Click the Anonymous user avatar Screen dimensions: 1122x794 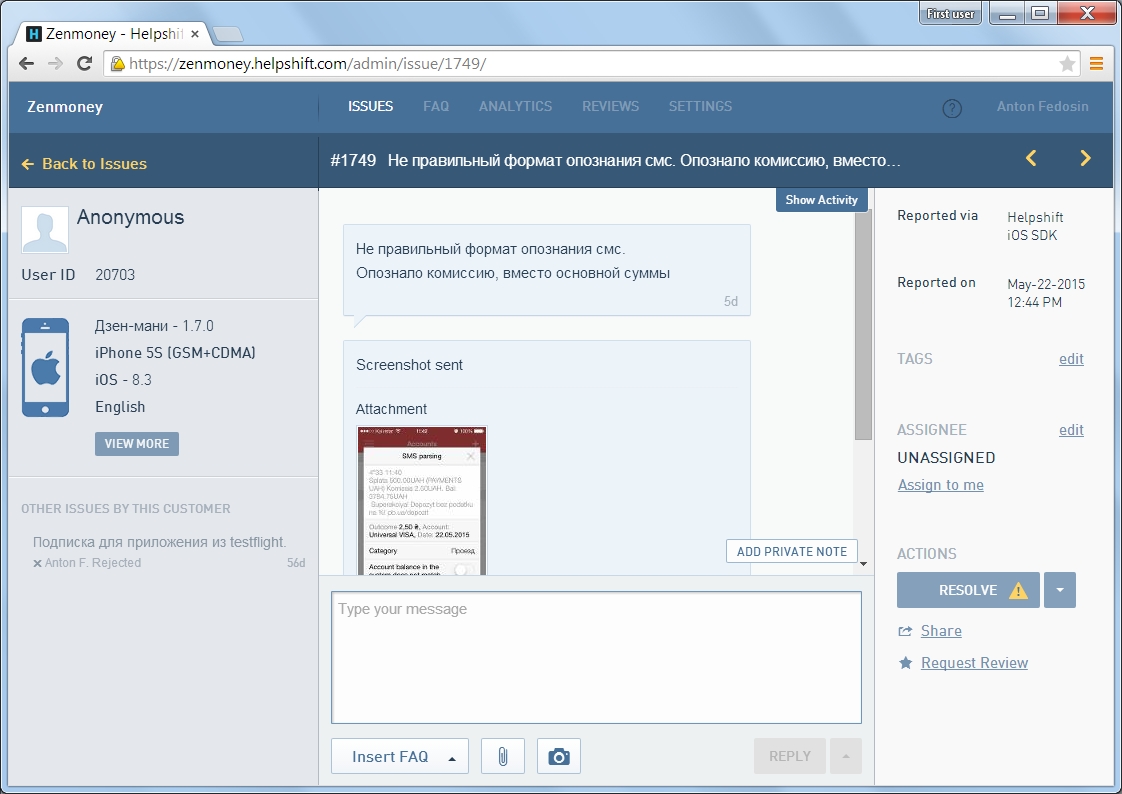[x=45, y=230]
